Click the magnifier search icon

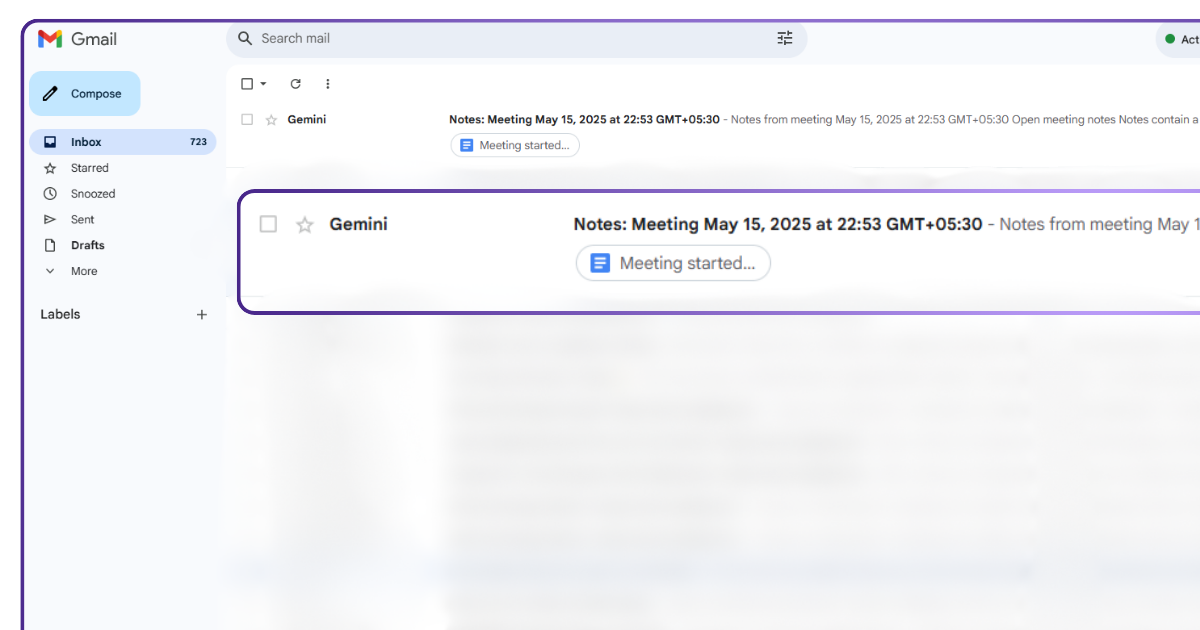[x=245, y=38]
